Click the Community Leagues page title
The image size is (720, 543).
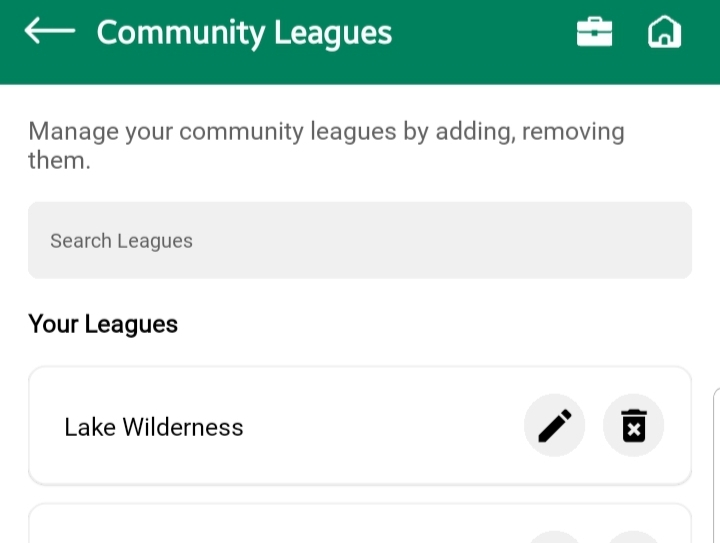pos(244,33)
